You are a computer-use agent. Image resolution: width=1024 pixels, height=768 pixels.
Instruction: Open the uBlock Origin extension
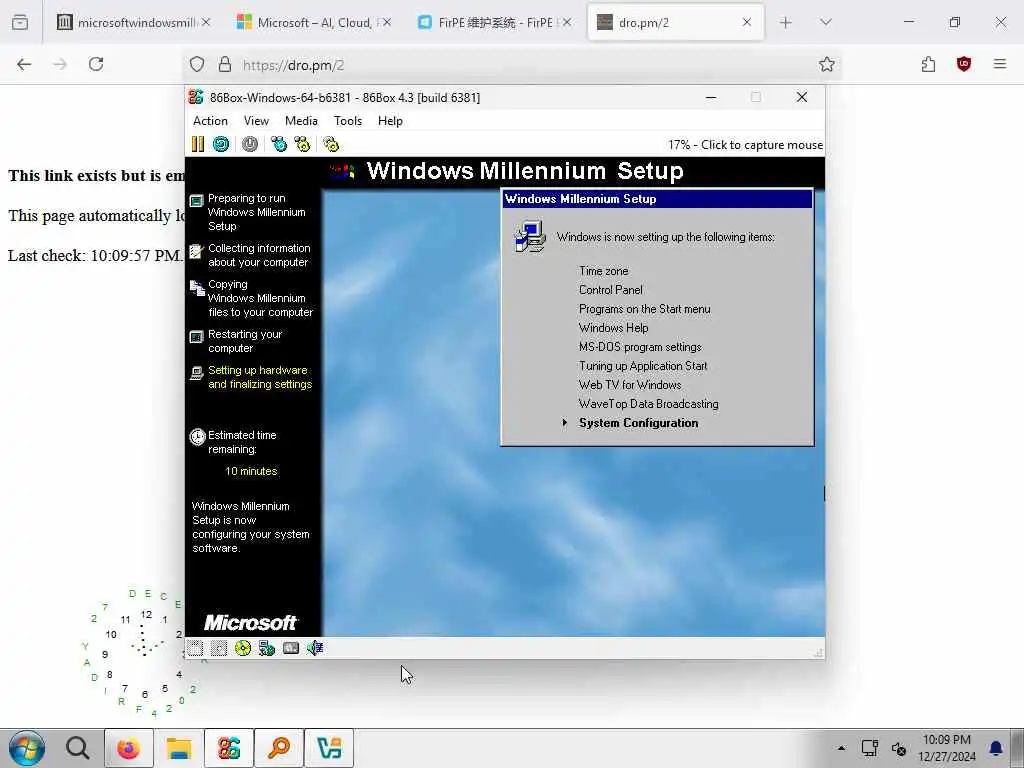pyautogui.click(x=964, y=64)
